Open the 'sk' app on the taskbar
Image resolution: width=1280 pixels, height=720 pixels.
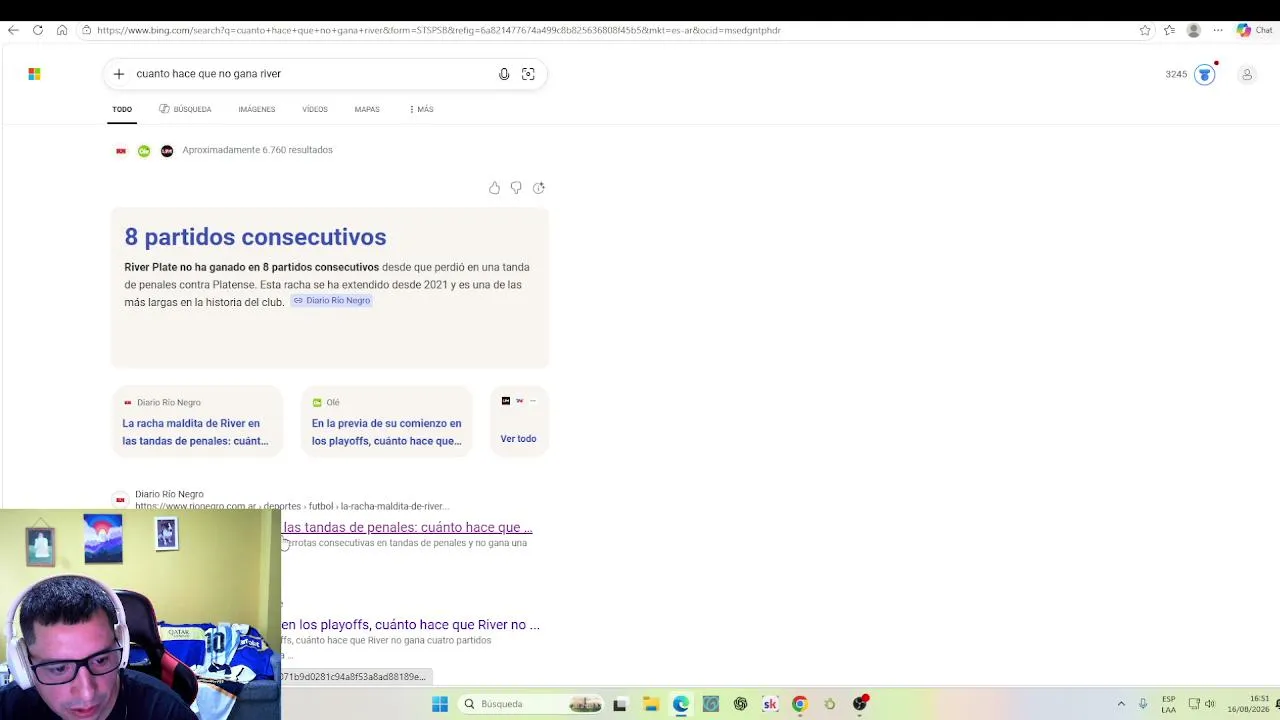(x=770, y=704)
